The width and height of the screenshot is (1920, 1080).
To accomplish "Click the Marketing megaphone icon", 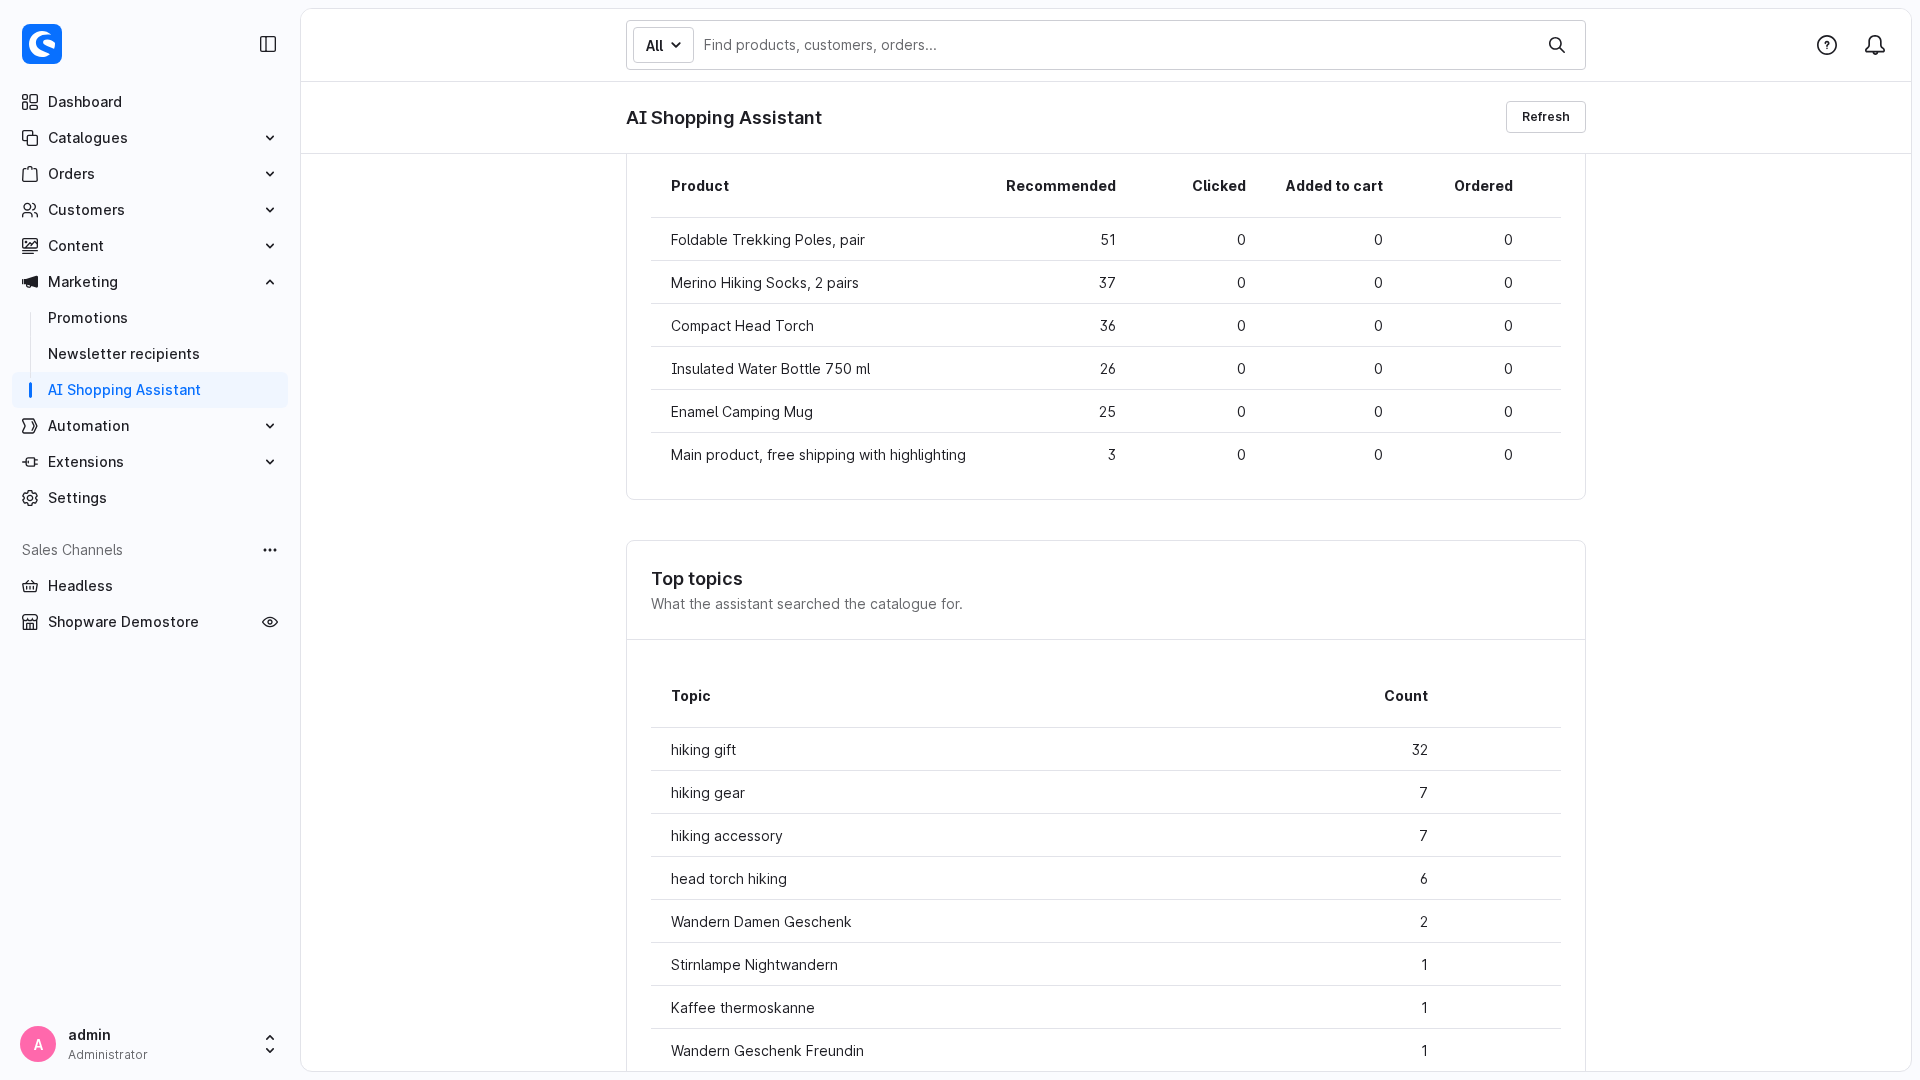I will pyautogui.click(x=30, y=282).
